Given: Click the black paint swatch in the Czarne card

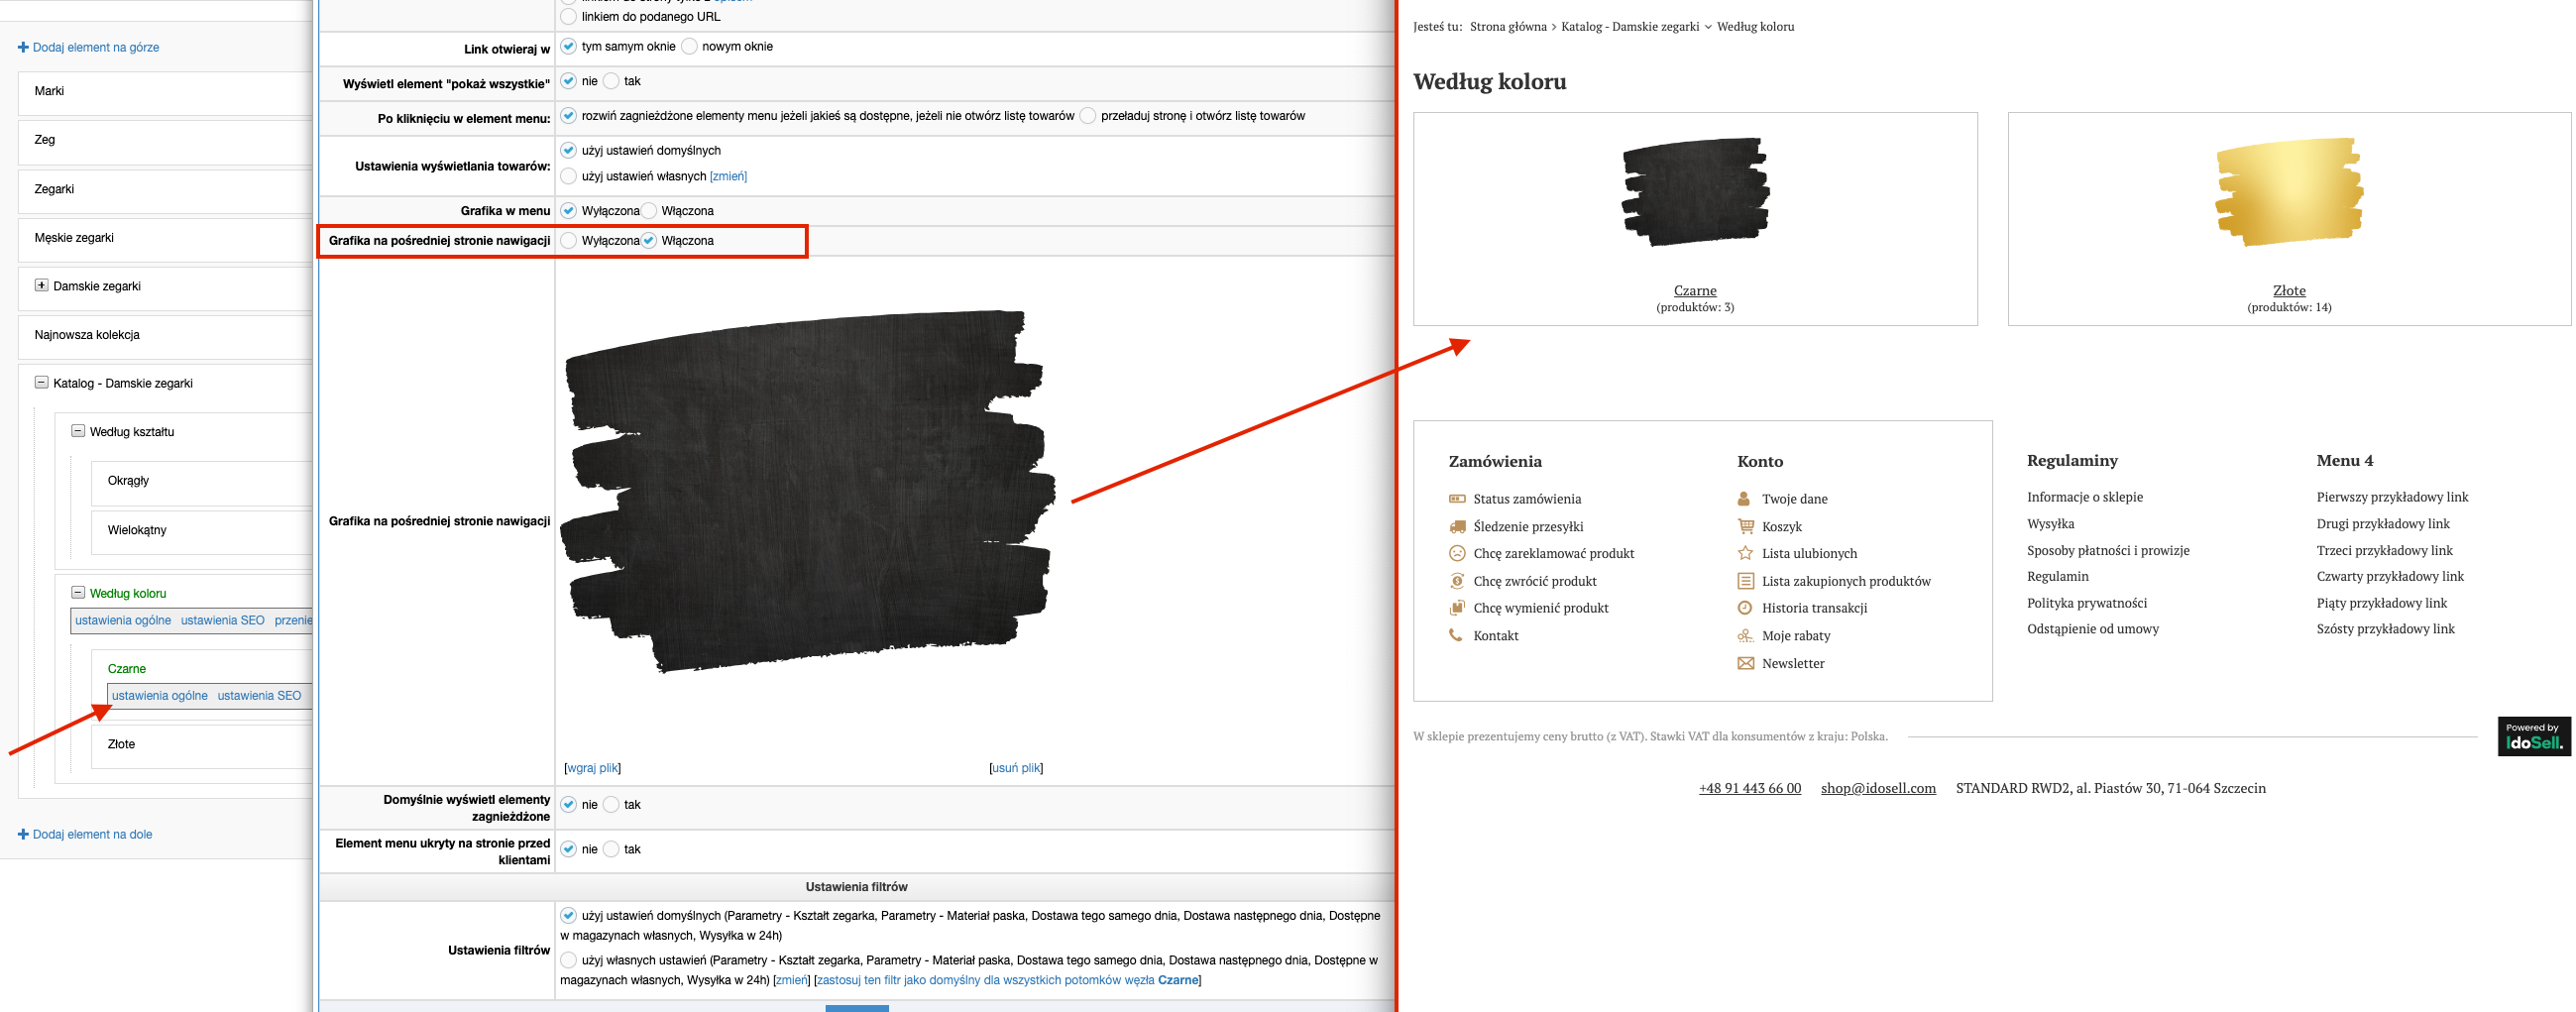Looking at the screenshot, I should [1696, 192].
